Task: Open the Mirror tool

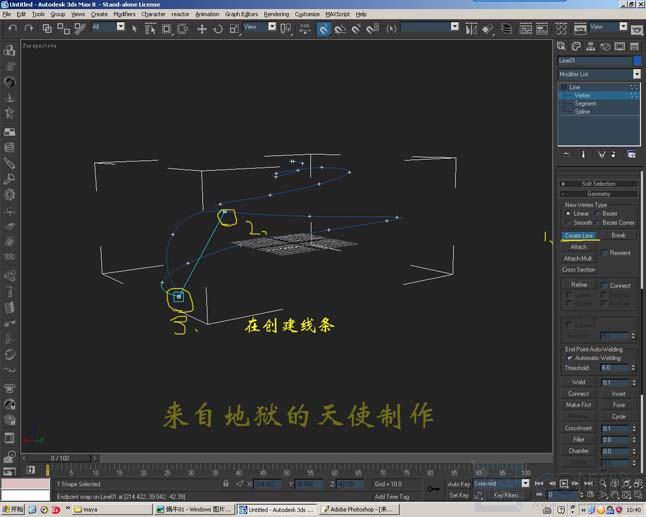Action: [x=471, y=29]
